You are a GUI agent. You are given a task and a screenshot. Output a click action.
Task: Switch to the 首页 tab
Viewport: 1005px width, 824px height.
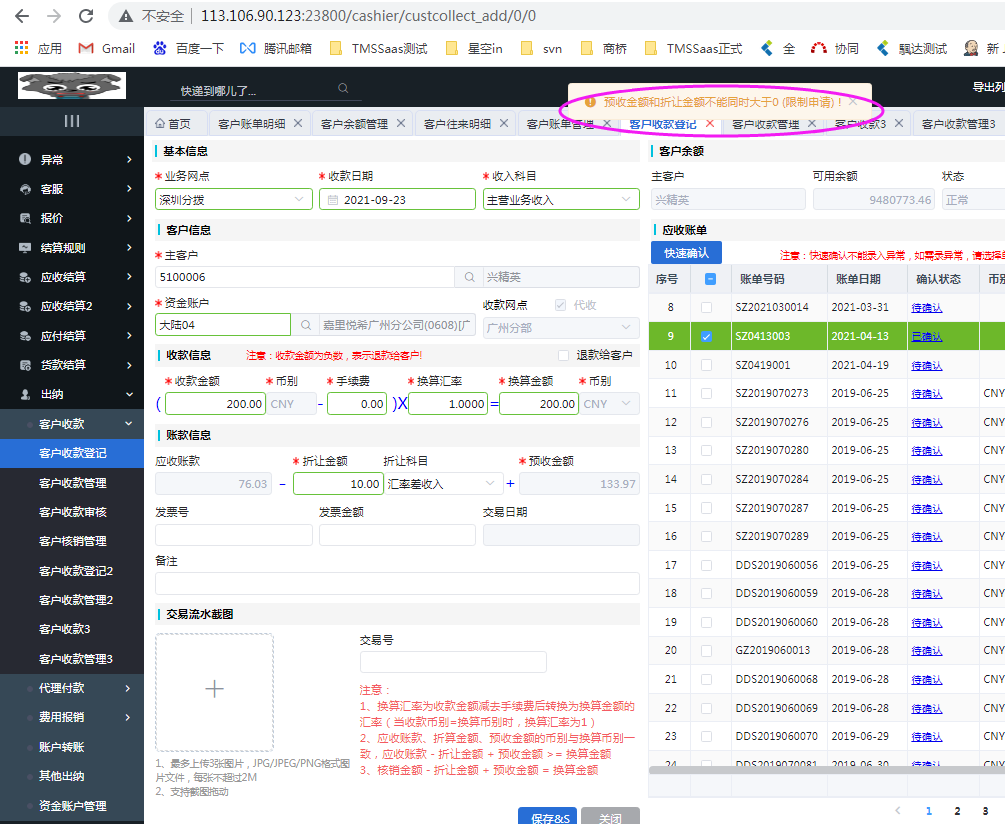pos(174,124)
